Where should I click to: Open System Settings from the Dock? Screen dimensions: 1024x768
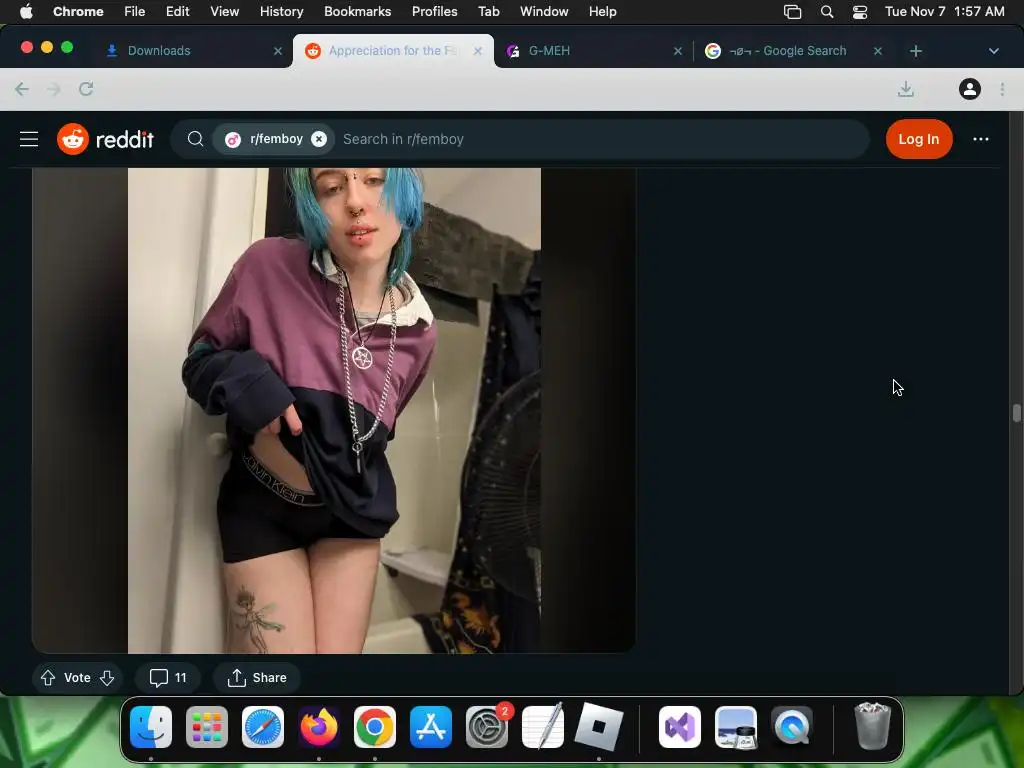(487, 727)
